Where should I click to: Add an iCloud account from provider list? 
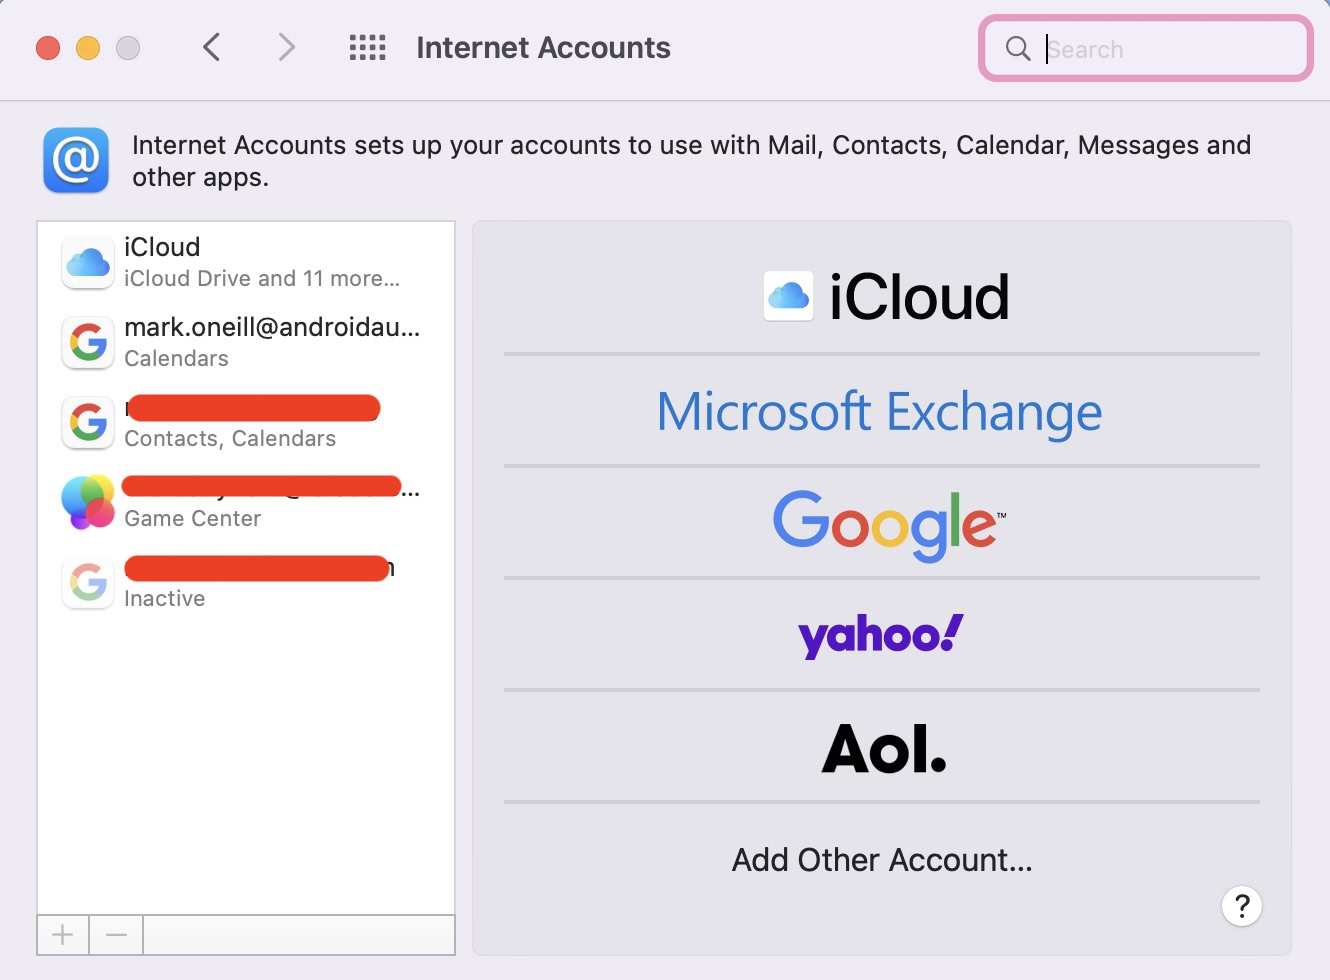[x=885, y=297]
